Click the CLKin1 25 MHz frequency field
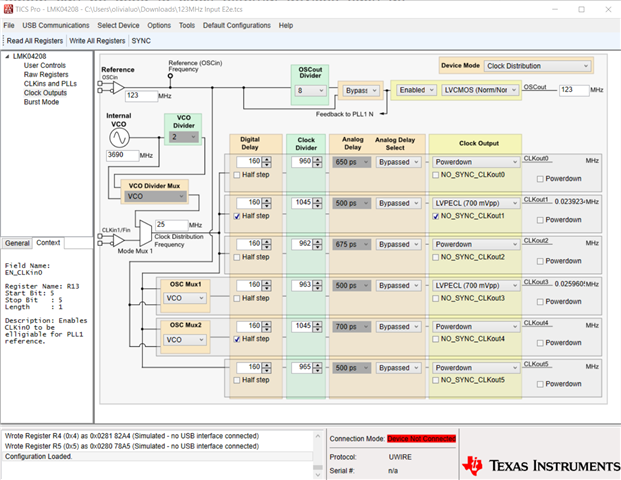The height and width of the screenshot is (480, 621). [x=171, y=225]
